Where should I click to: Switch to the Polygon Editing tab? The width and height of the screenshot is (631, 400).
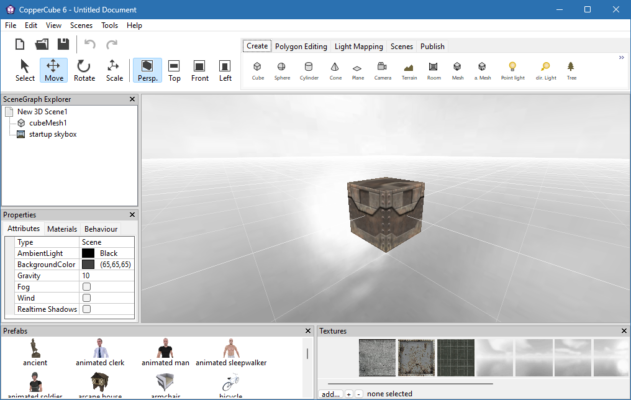301,46
